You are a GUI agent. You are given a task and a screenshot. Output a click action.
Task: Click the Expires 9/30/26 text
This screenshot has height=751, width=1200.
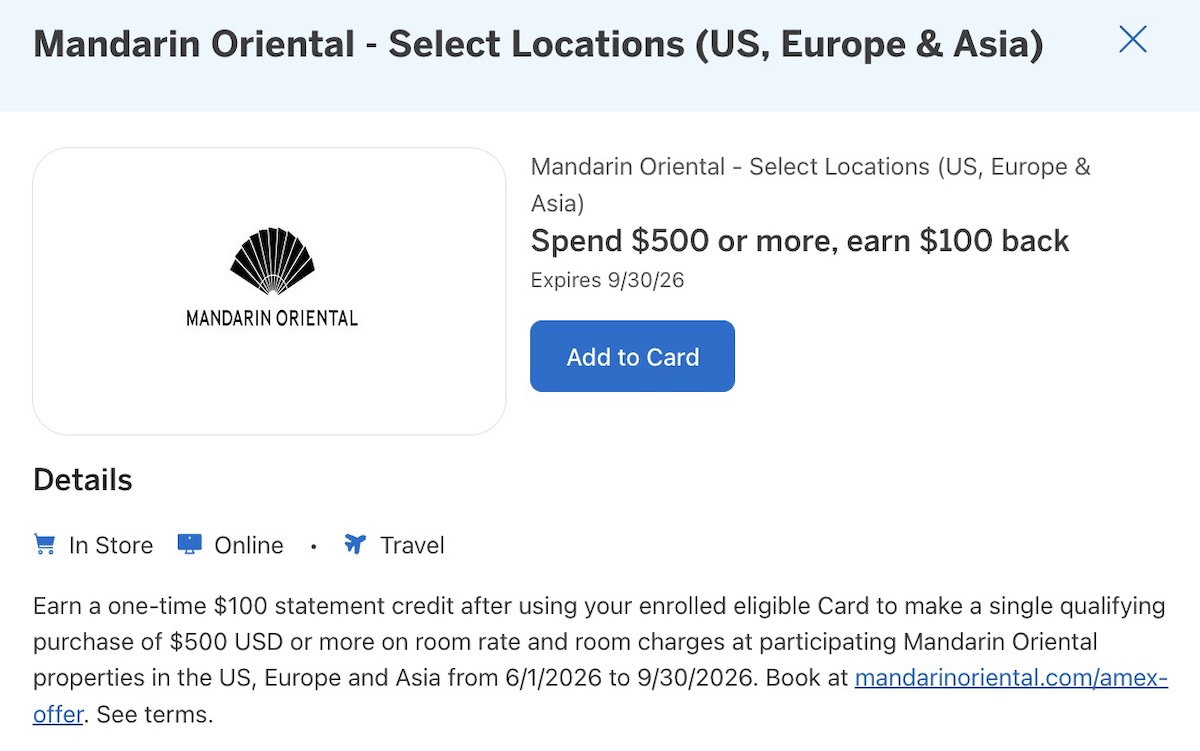coord(607,280)
